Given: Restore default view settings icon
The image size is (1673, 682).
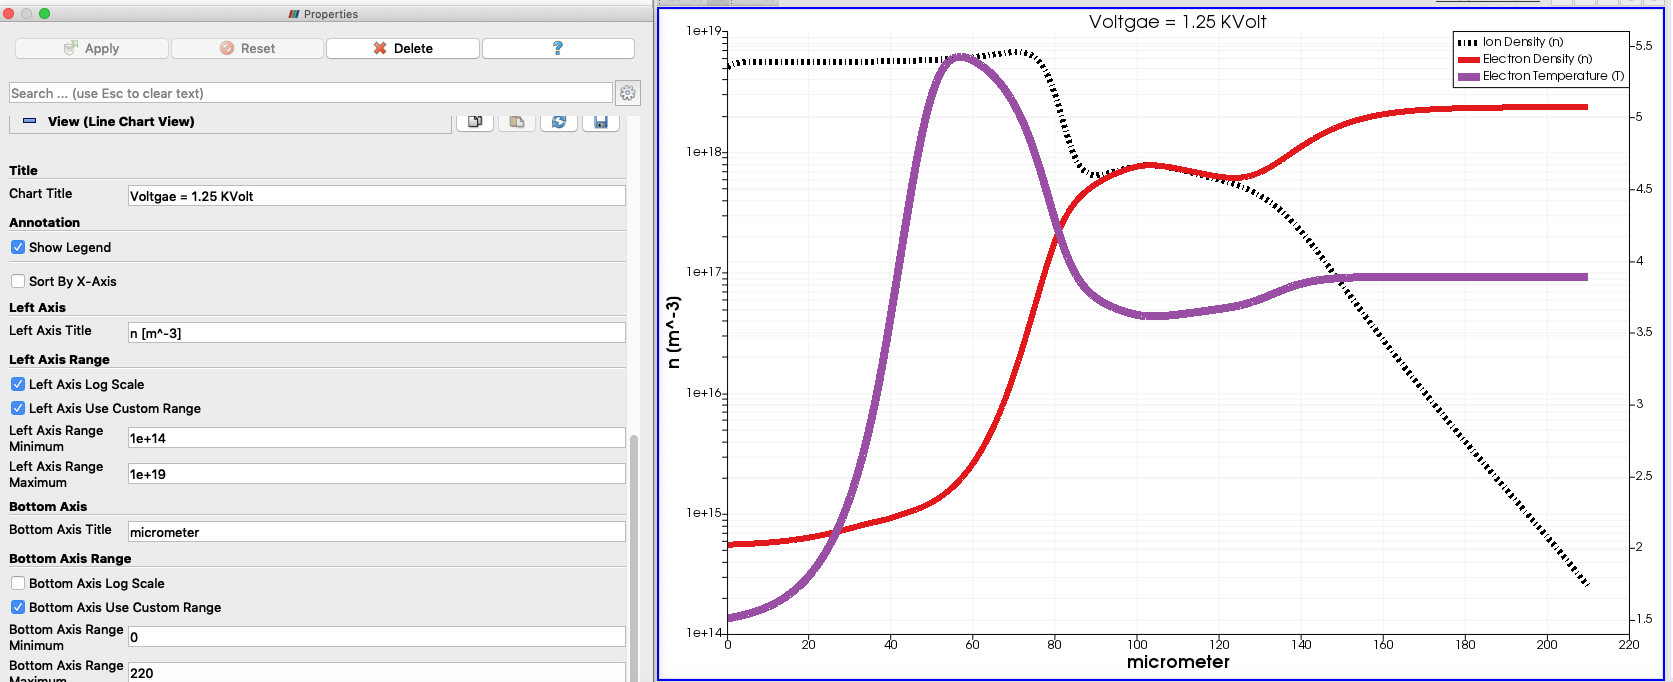Looking at the screenshot, I should [559, 122].
